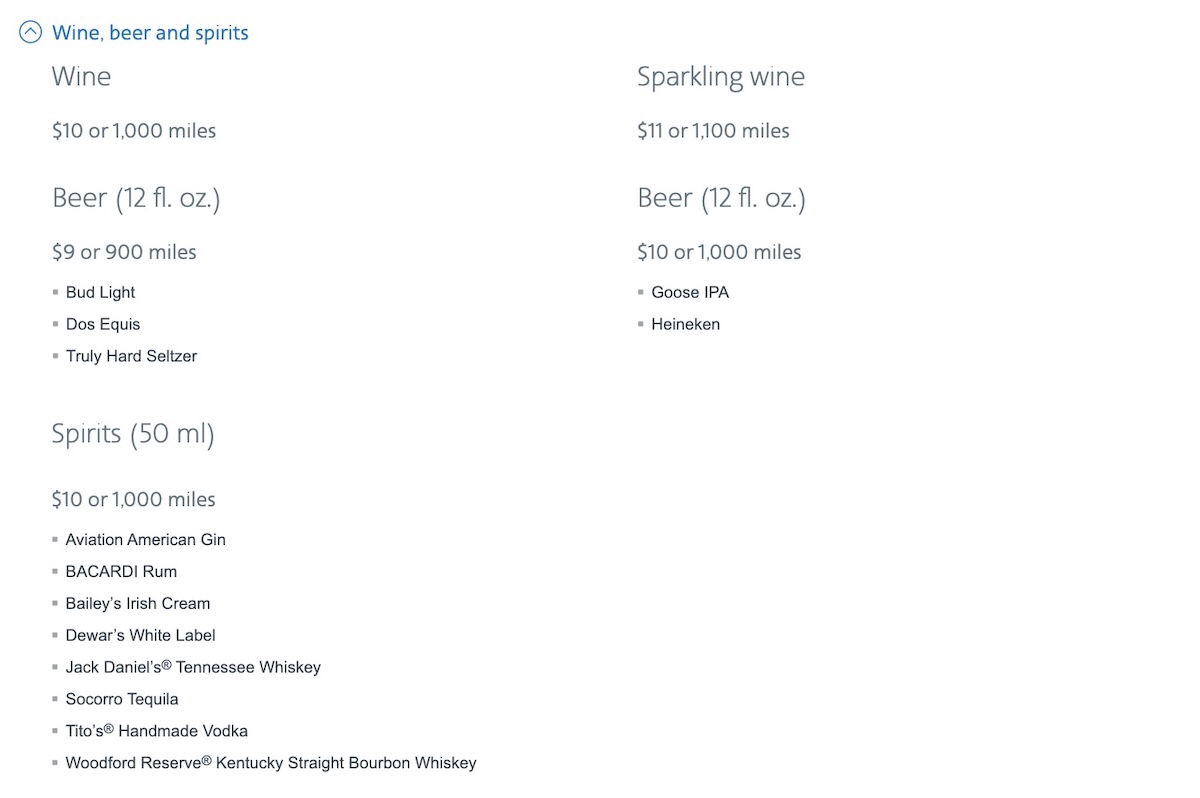Select the Heineken beer entry
Image resolution: width=1200 pixels, height=798 pixels.
685,324
